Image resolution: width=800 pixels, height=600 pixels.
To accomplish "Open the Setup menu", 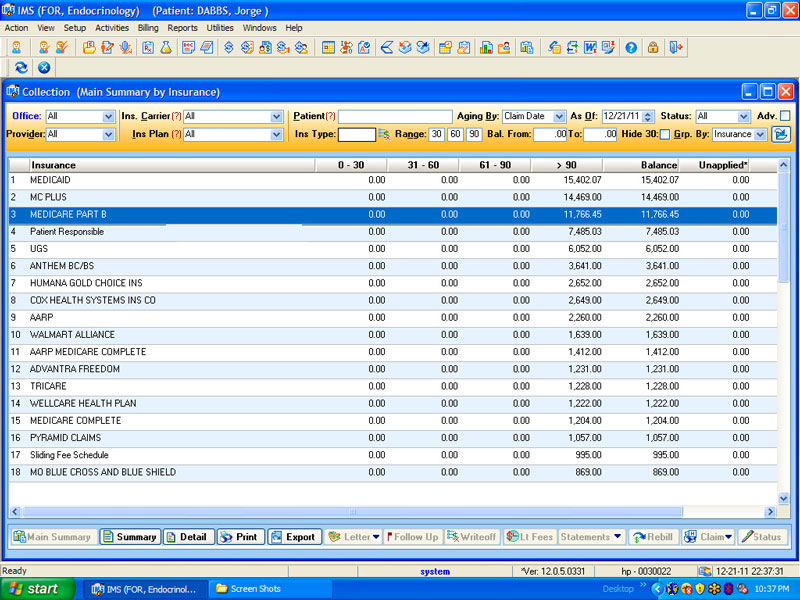I will tap(74, 28).
